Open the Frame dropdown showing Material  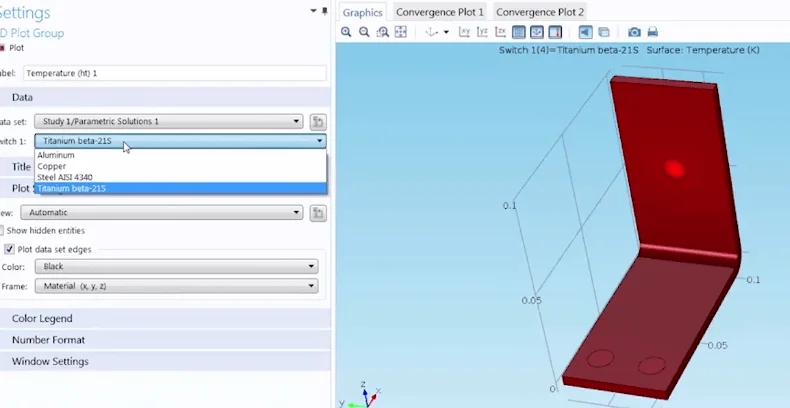tap(176, 286)
